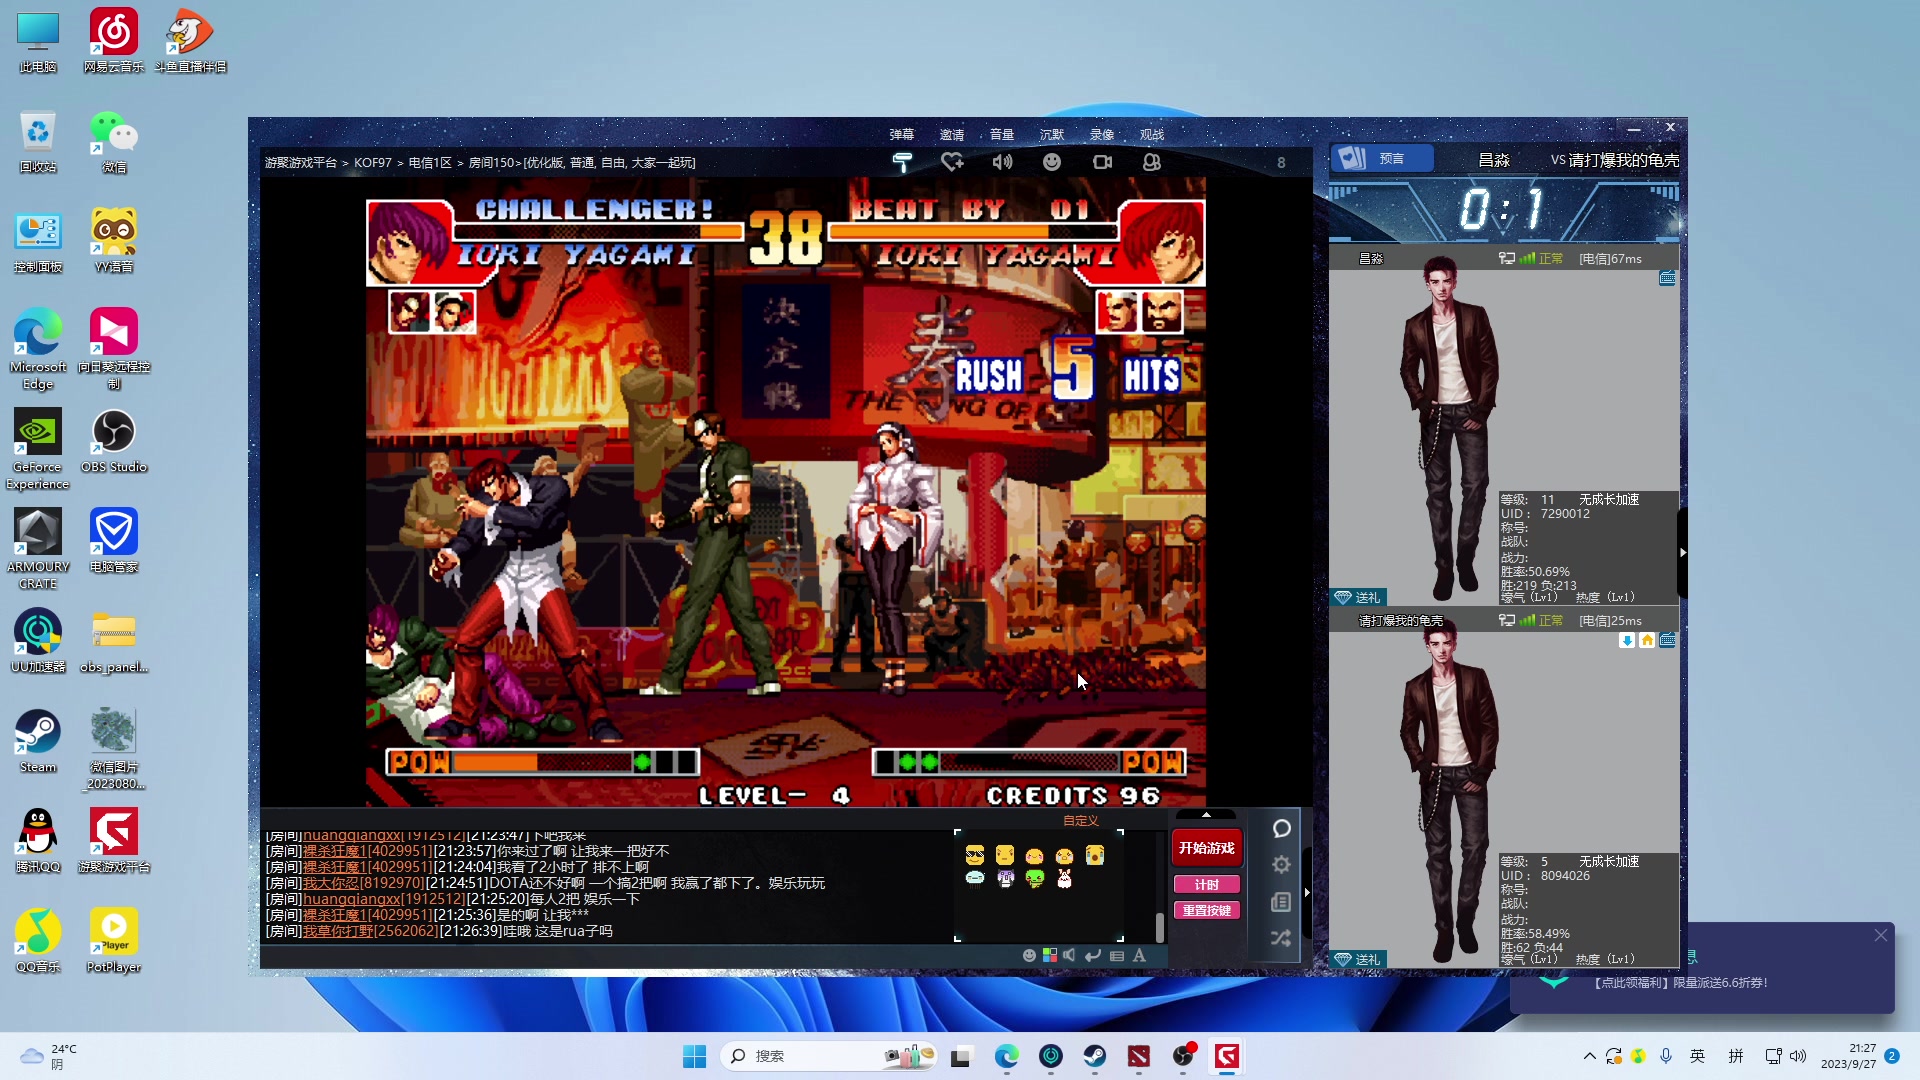Click username link 我太你忍[8192970]

[364, 883]
